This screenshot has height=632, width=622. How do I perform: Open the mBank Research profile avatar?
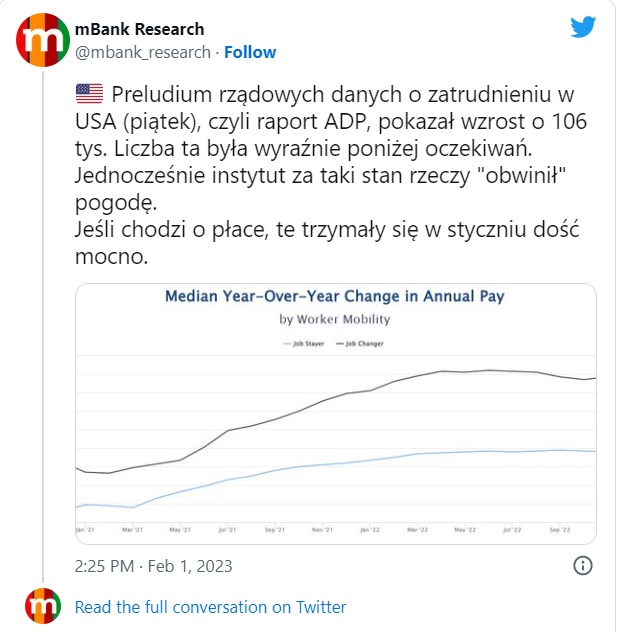click(x=43, y=40)
